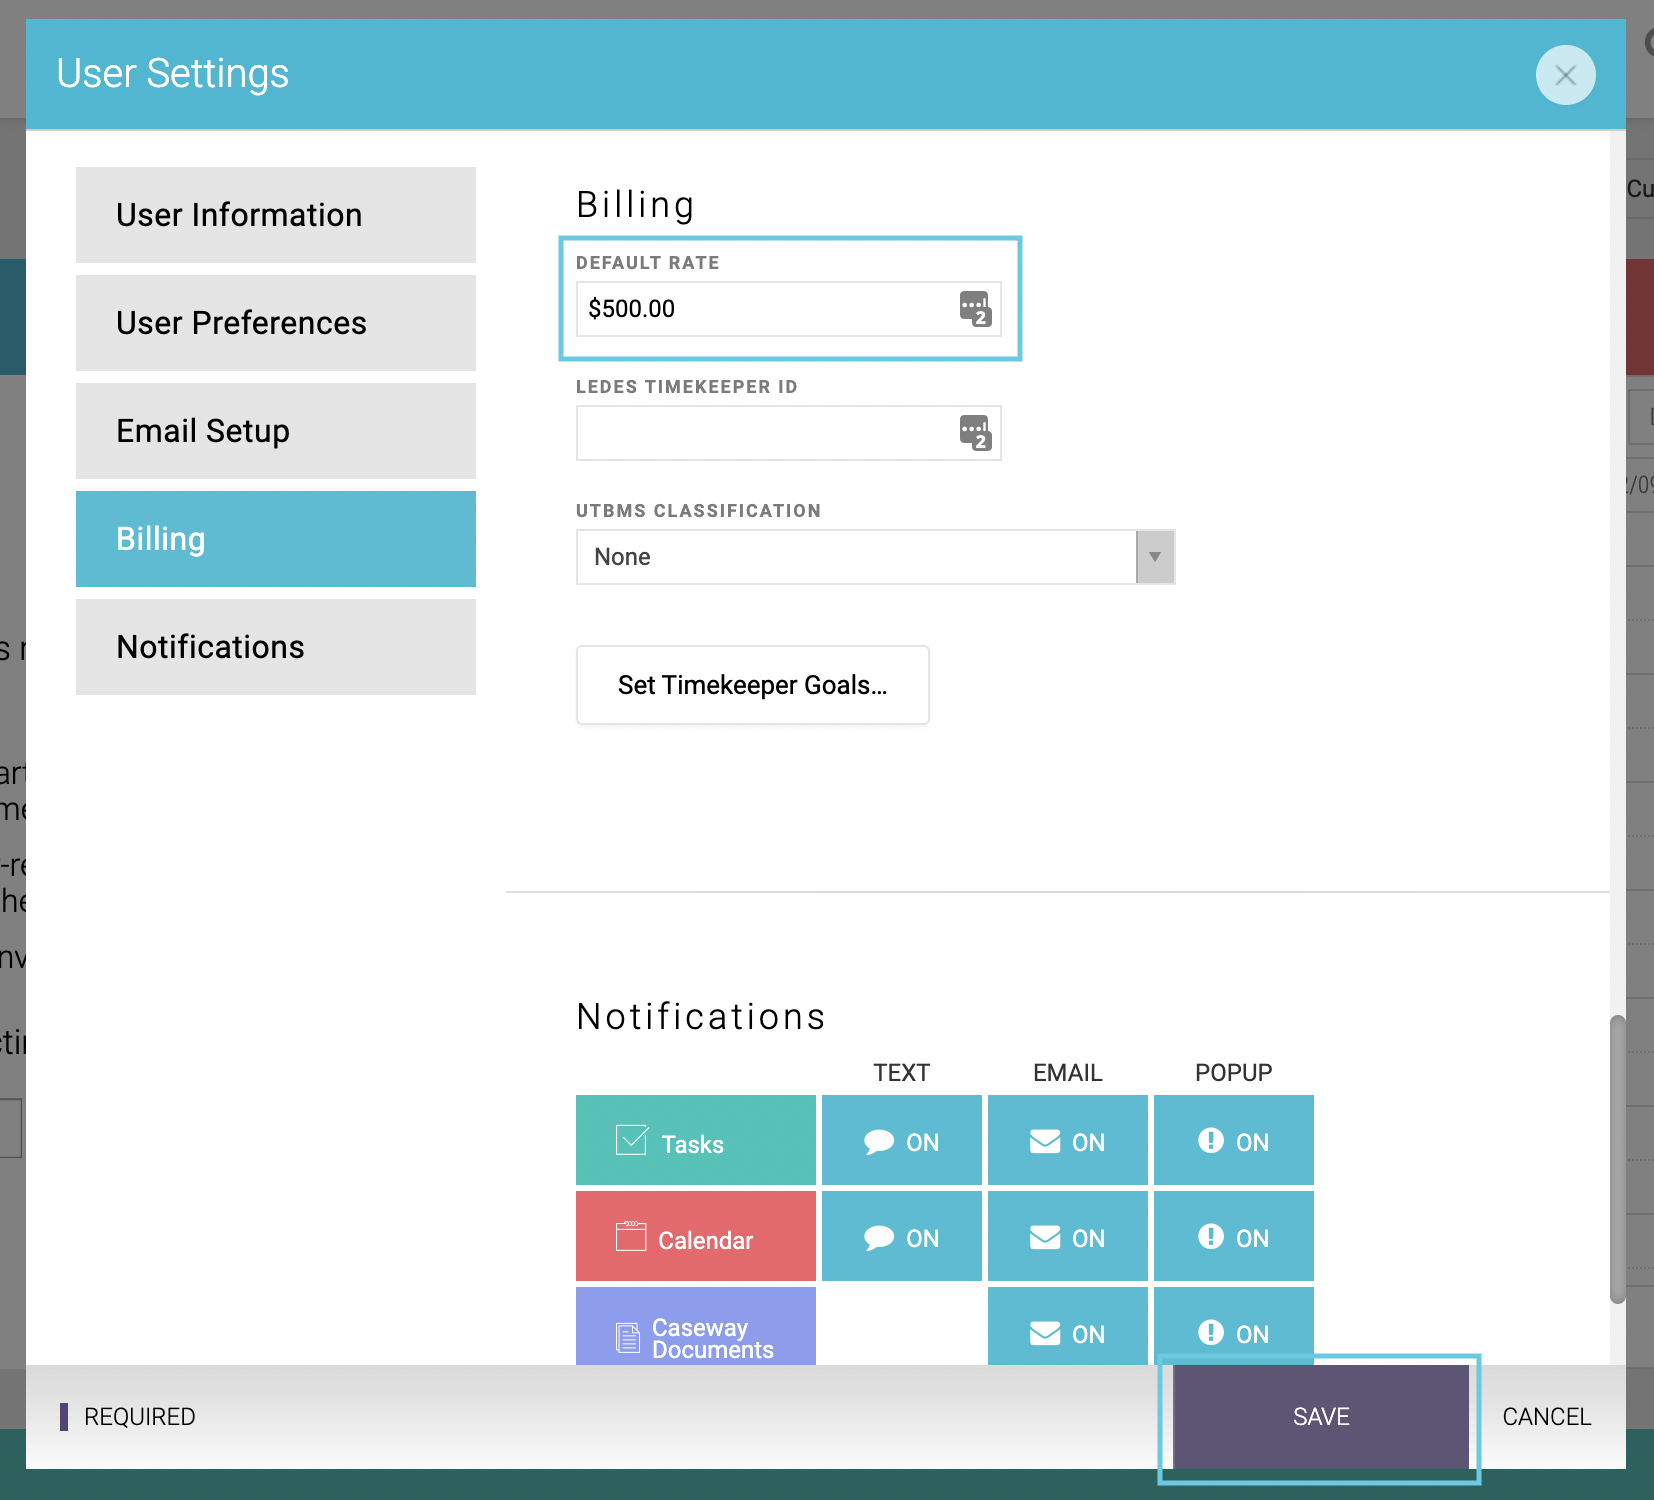The image size is (1654, 1500).
Task: Click the calendar icon on the Calendar row
Action: (x=631, y=1235)
